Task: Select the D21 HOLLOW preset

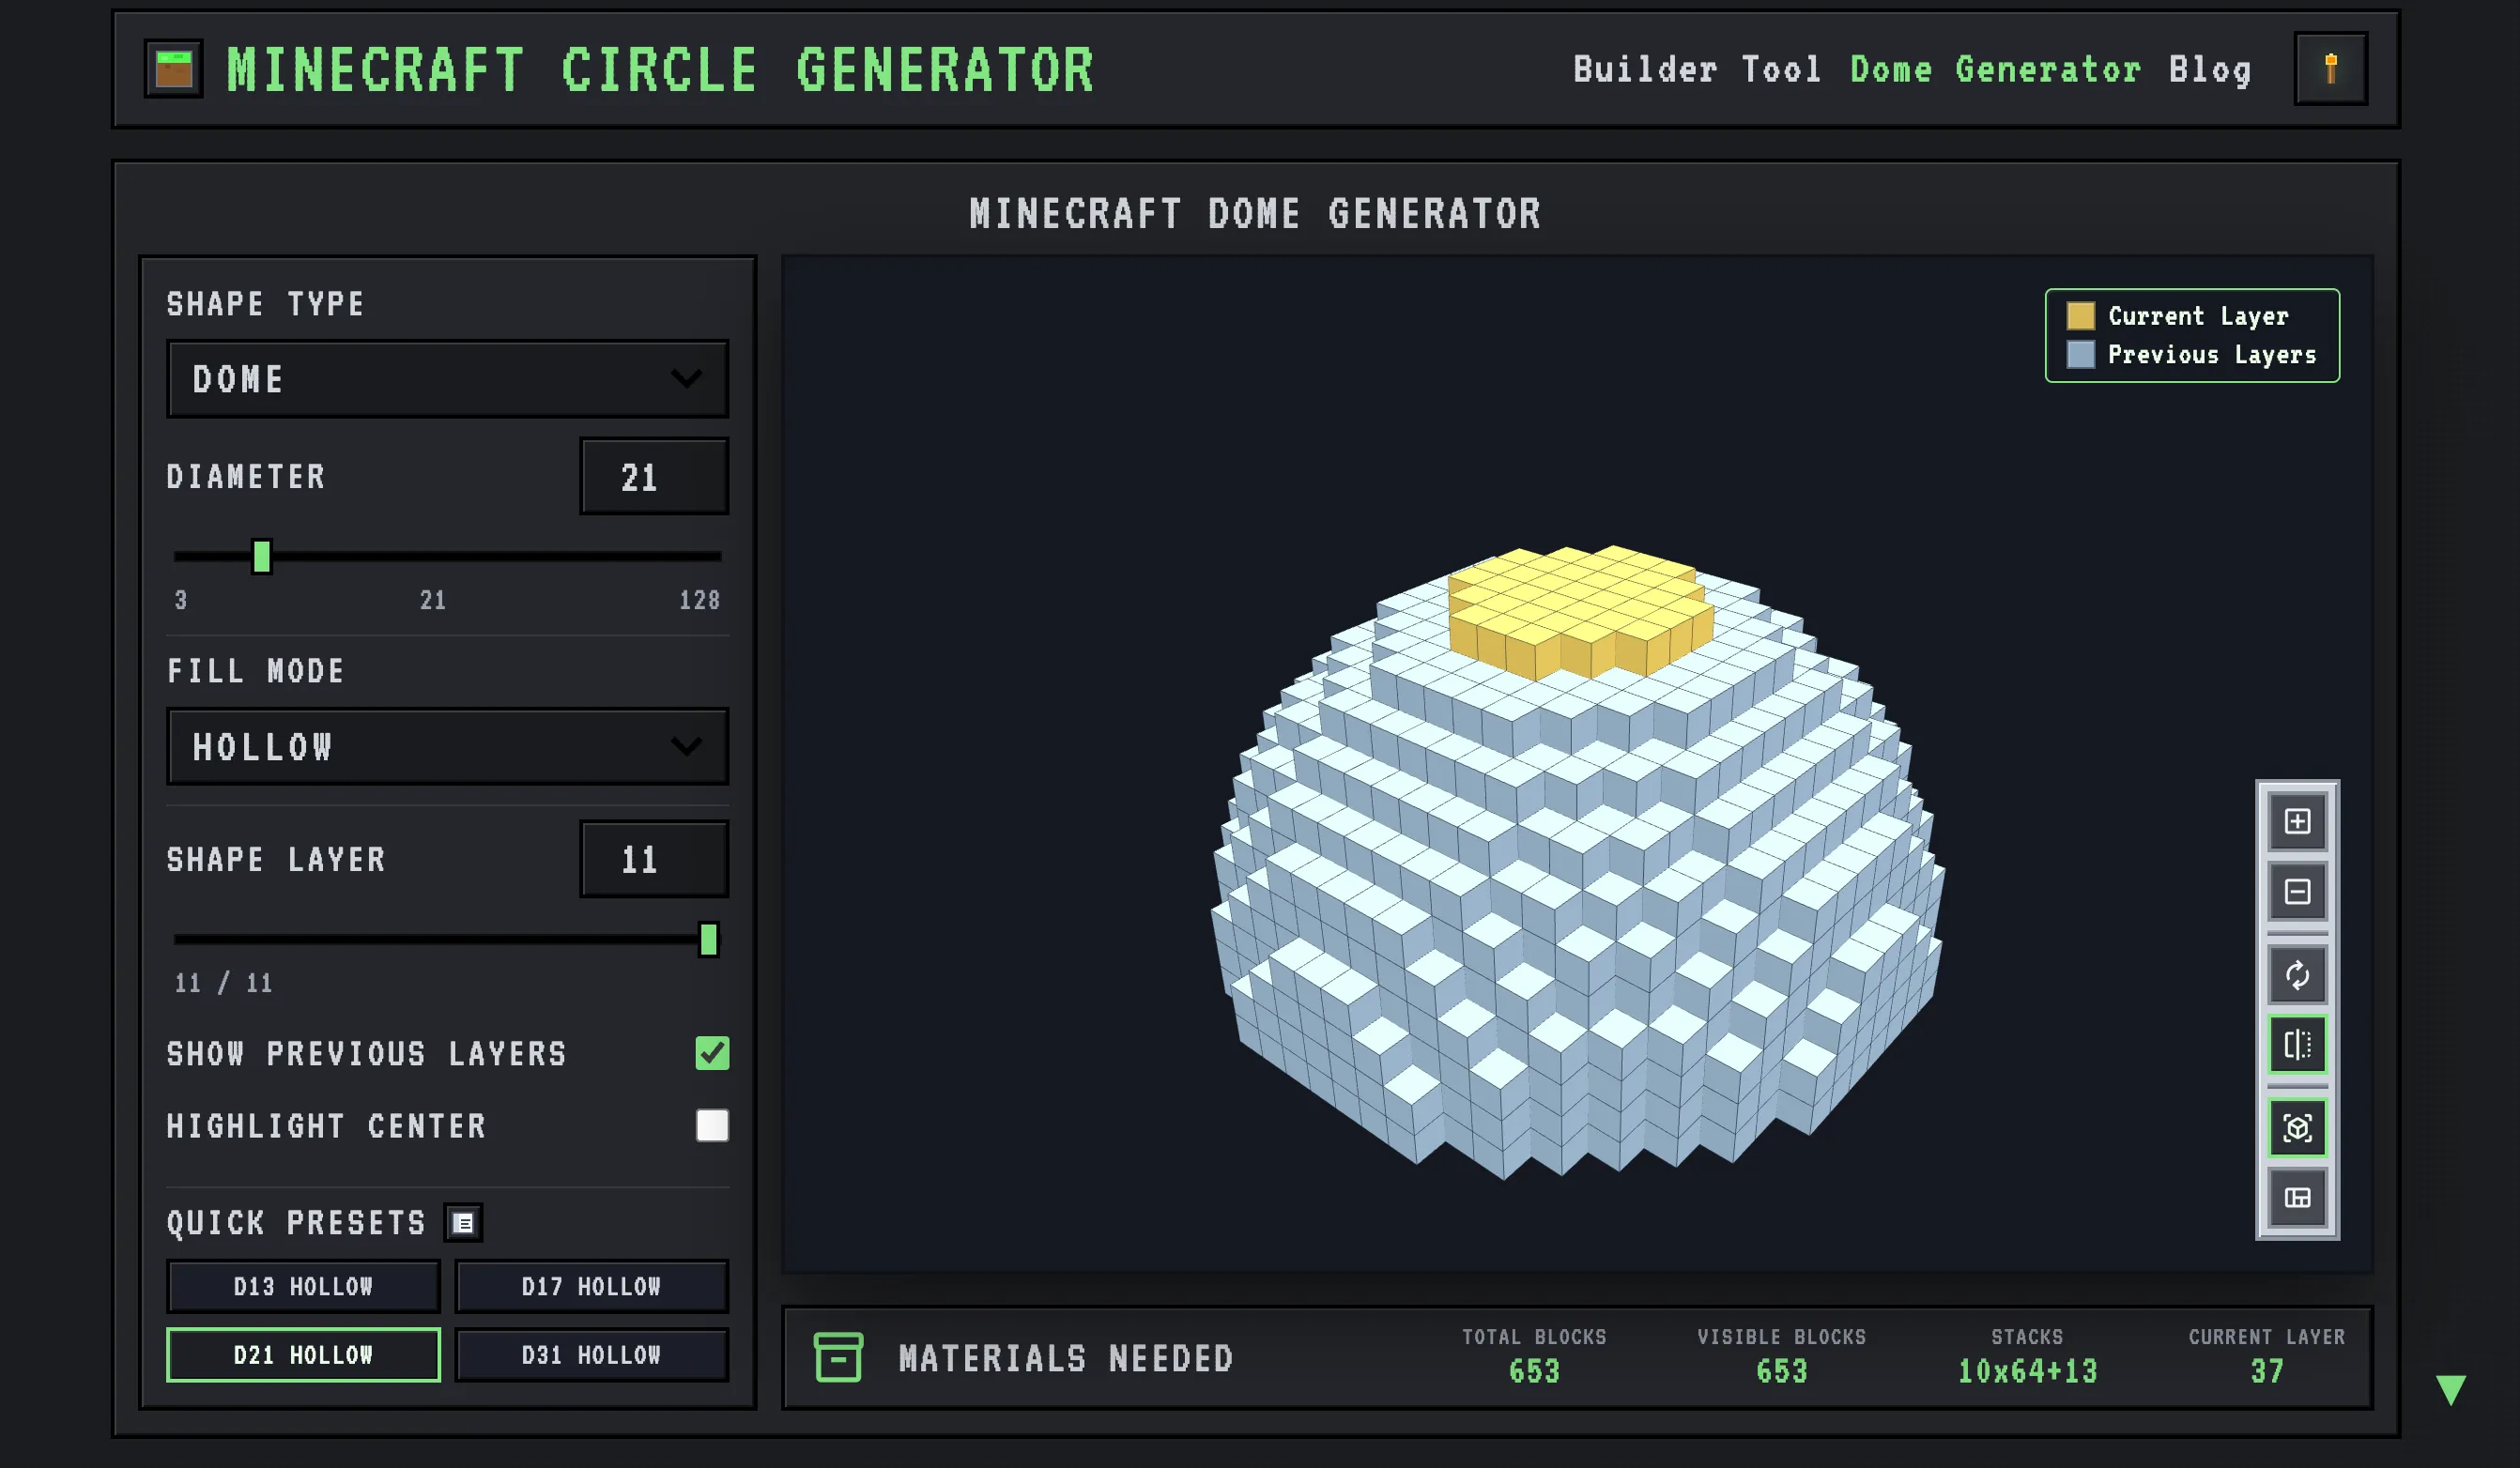Action: (303, 1355)
